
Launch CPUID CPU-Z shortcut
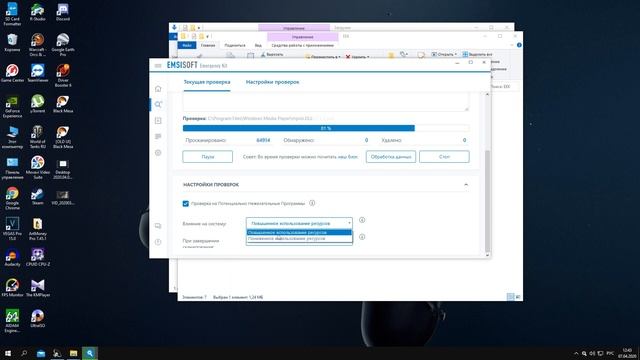[x=38, y=257]
